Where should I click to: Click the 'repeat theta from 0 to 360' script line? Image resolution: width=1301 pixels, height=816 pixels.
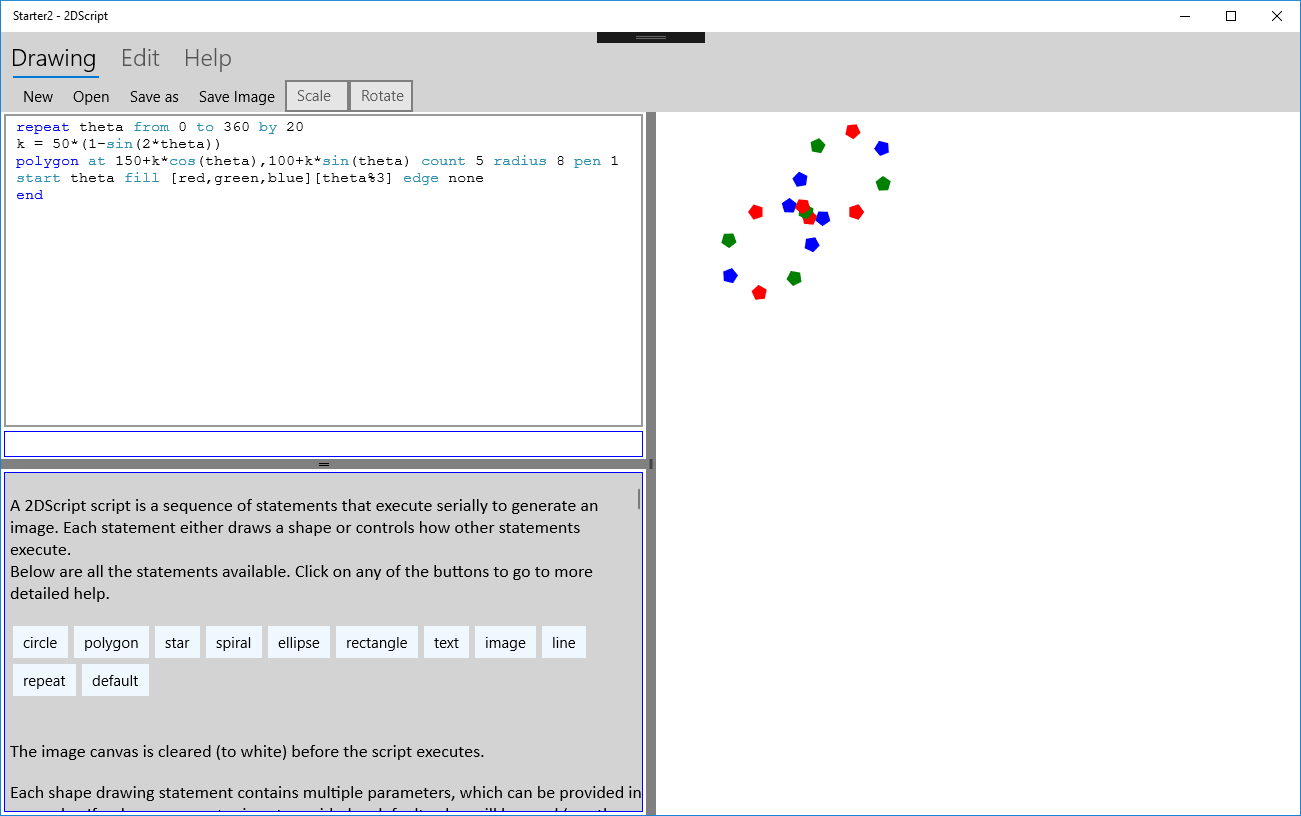[x=160, y=127]
